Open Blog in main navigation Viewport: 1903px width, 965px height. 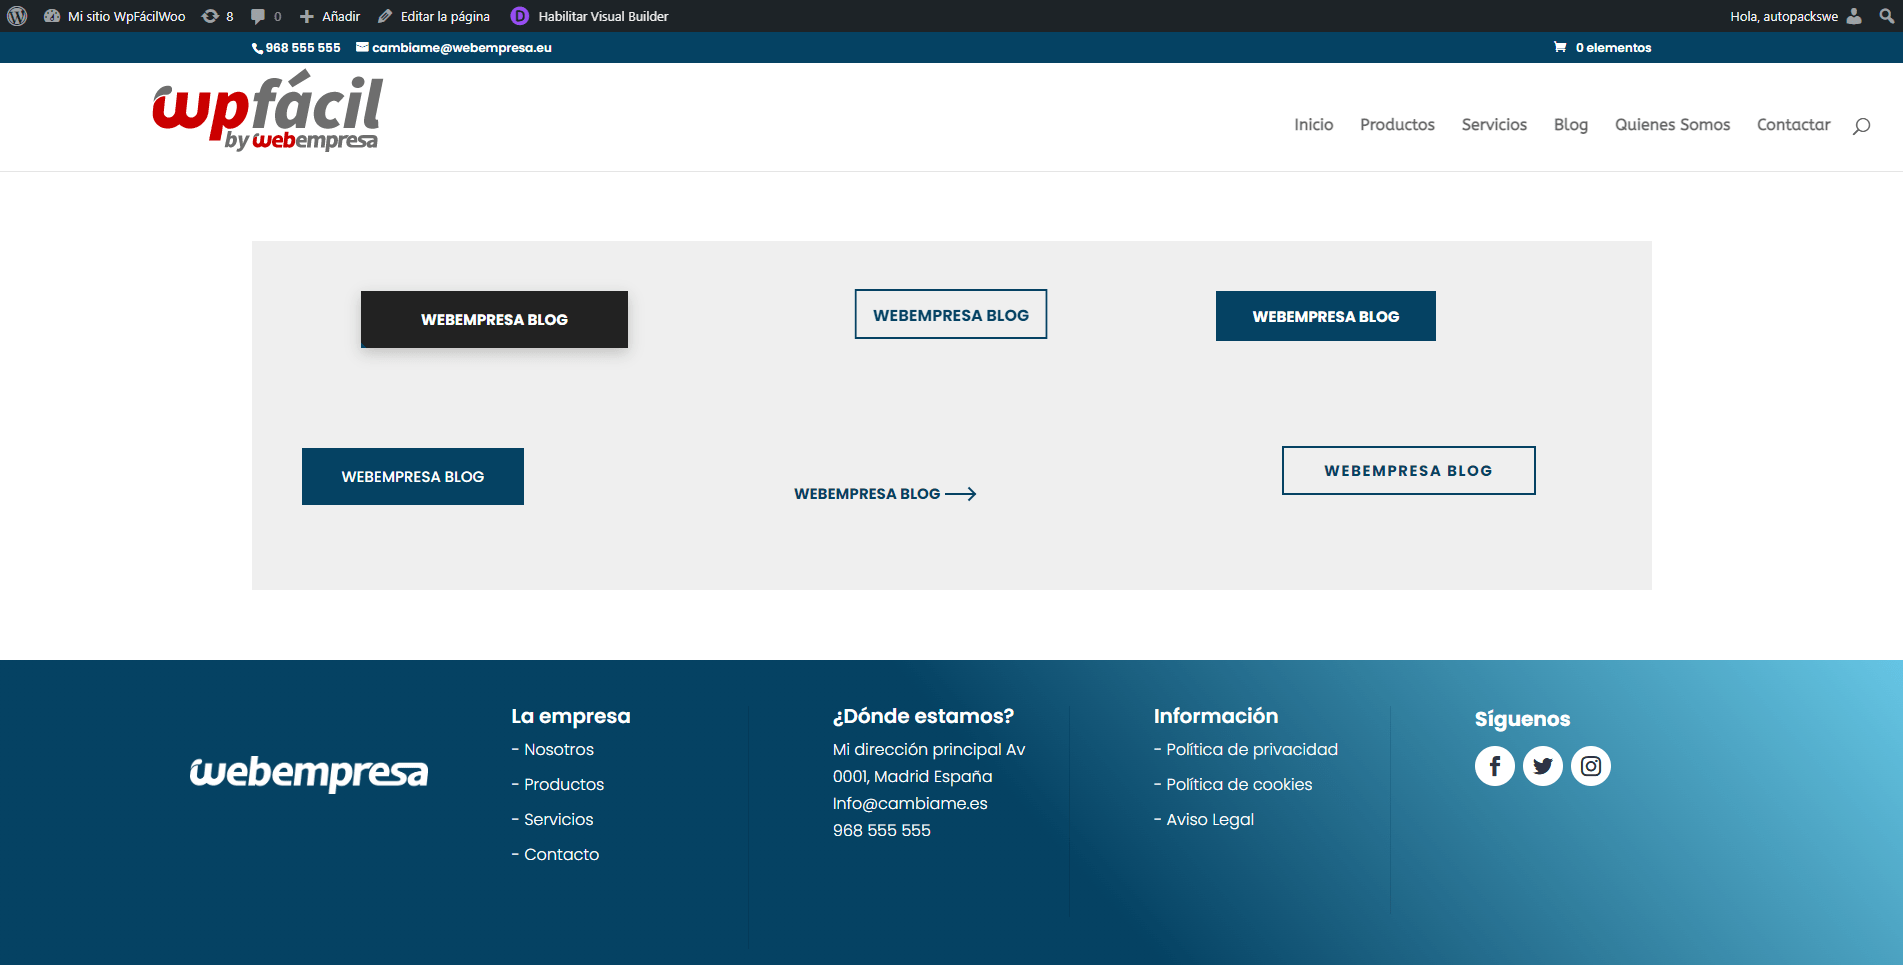1571,125
